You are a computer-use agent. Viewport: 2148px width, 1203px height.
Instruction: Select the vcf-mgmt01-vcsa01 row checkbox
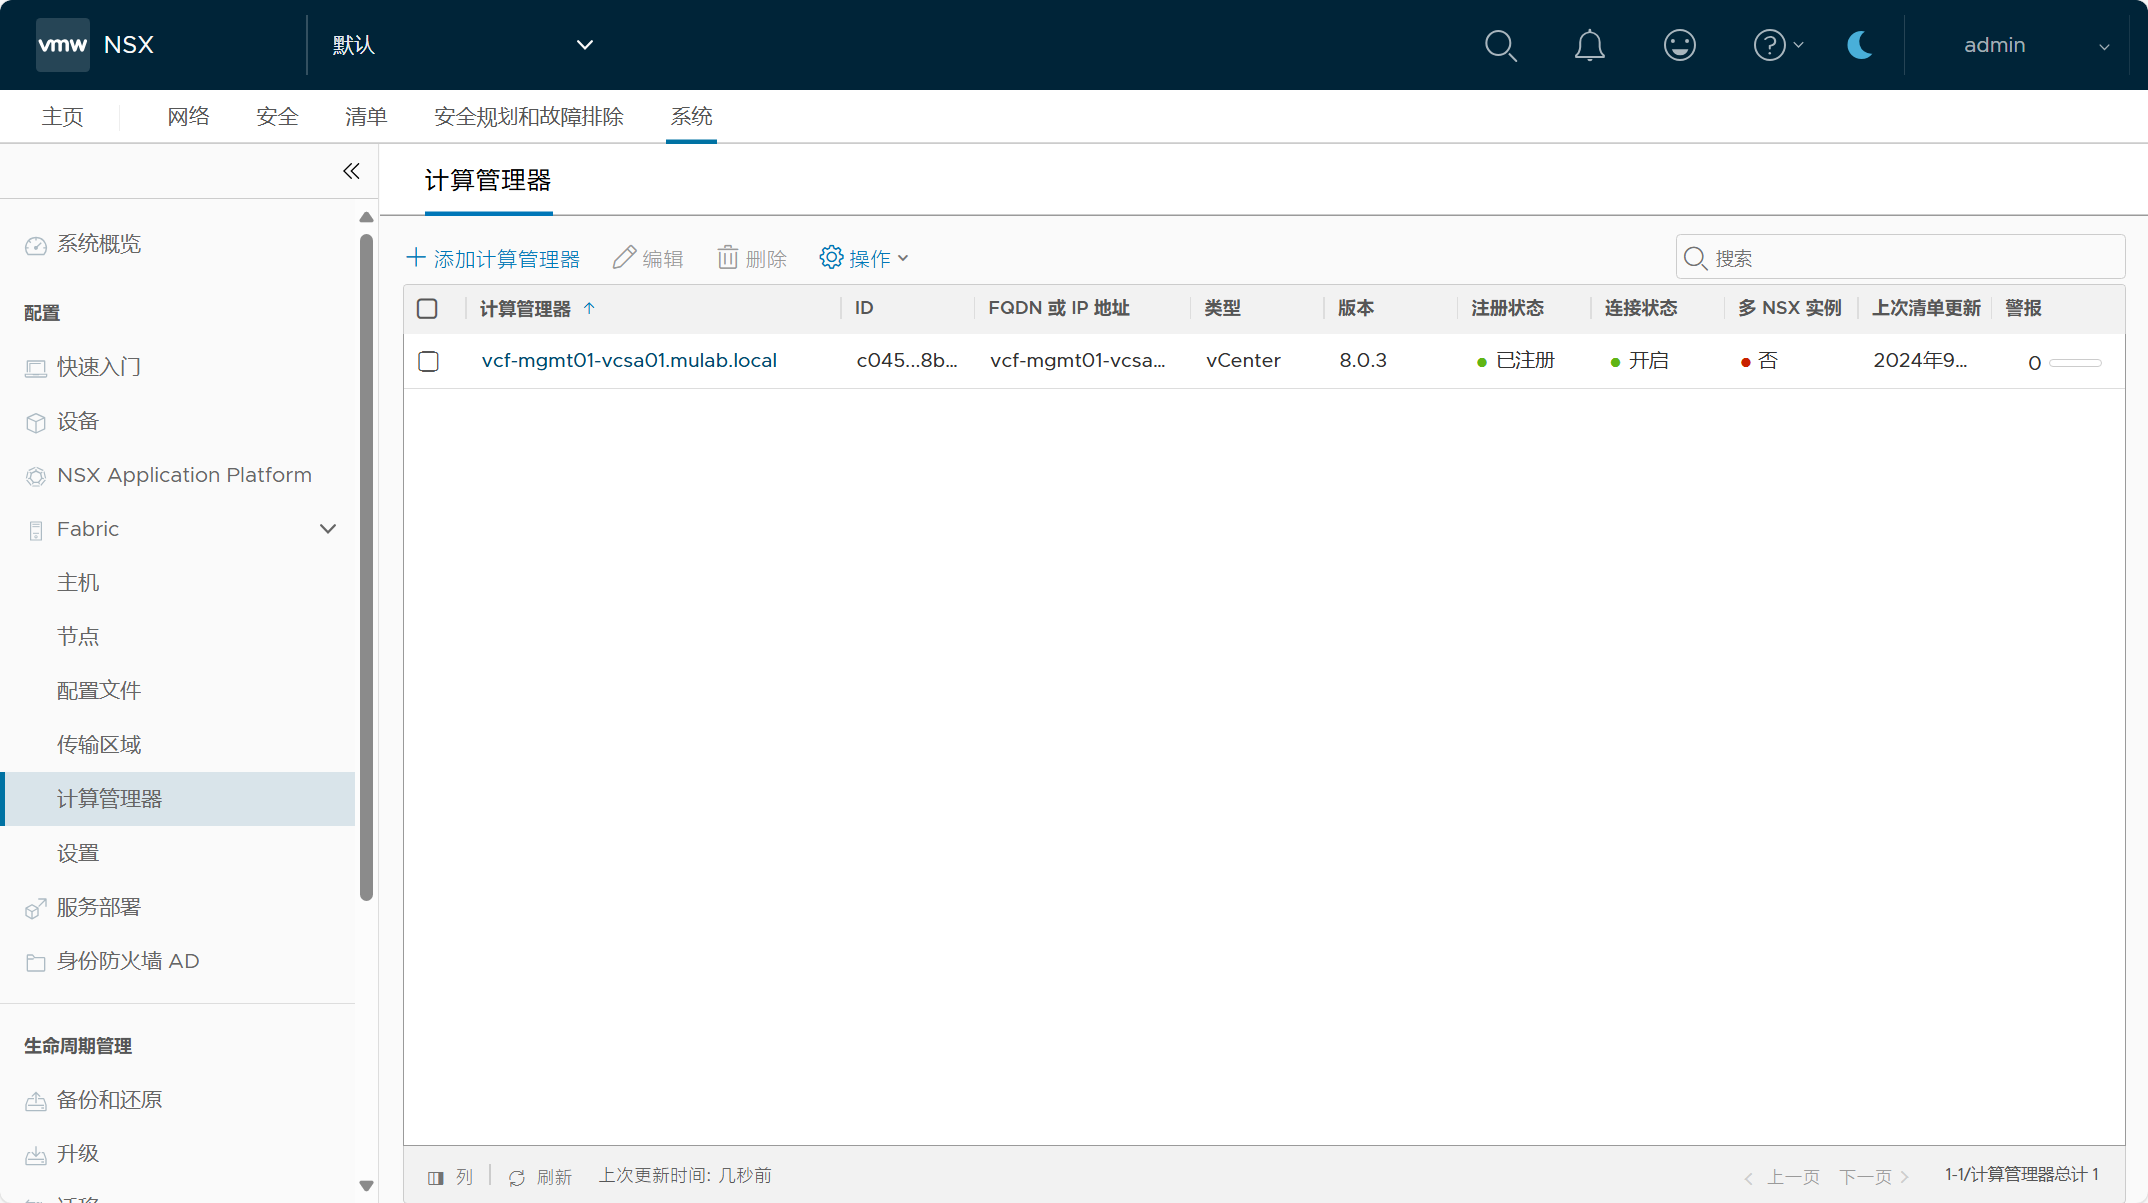[428, 361]
